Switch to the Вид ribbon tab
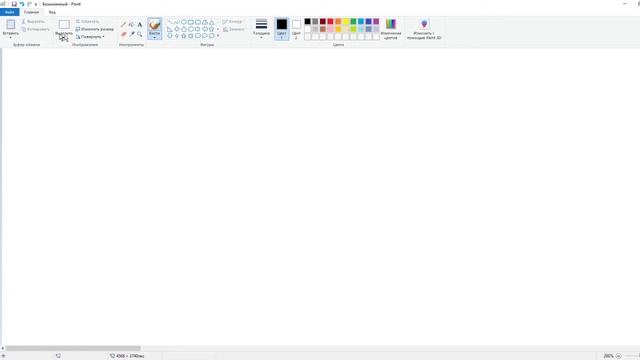 coord(52,12)
